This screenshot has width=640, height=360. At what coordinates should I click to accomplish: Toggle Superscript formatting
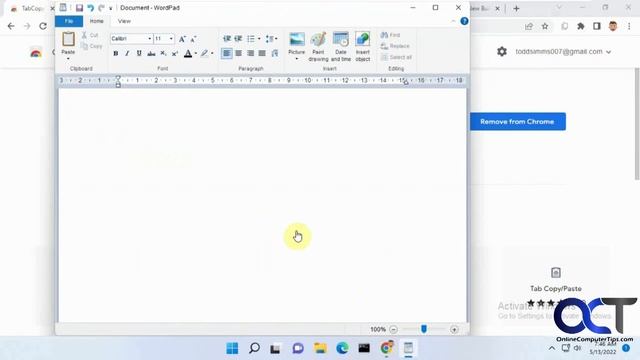(175, 53)
